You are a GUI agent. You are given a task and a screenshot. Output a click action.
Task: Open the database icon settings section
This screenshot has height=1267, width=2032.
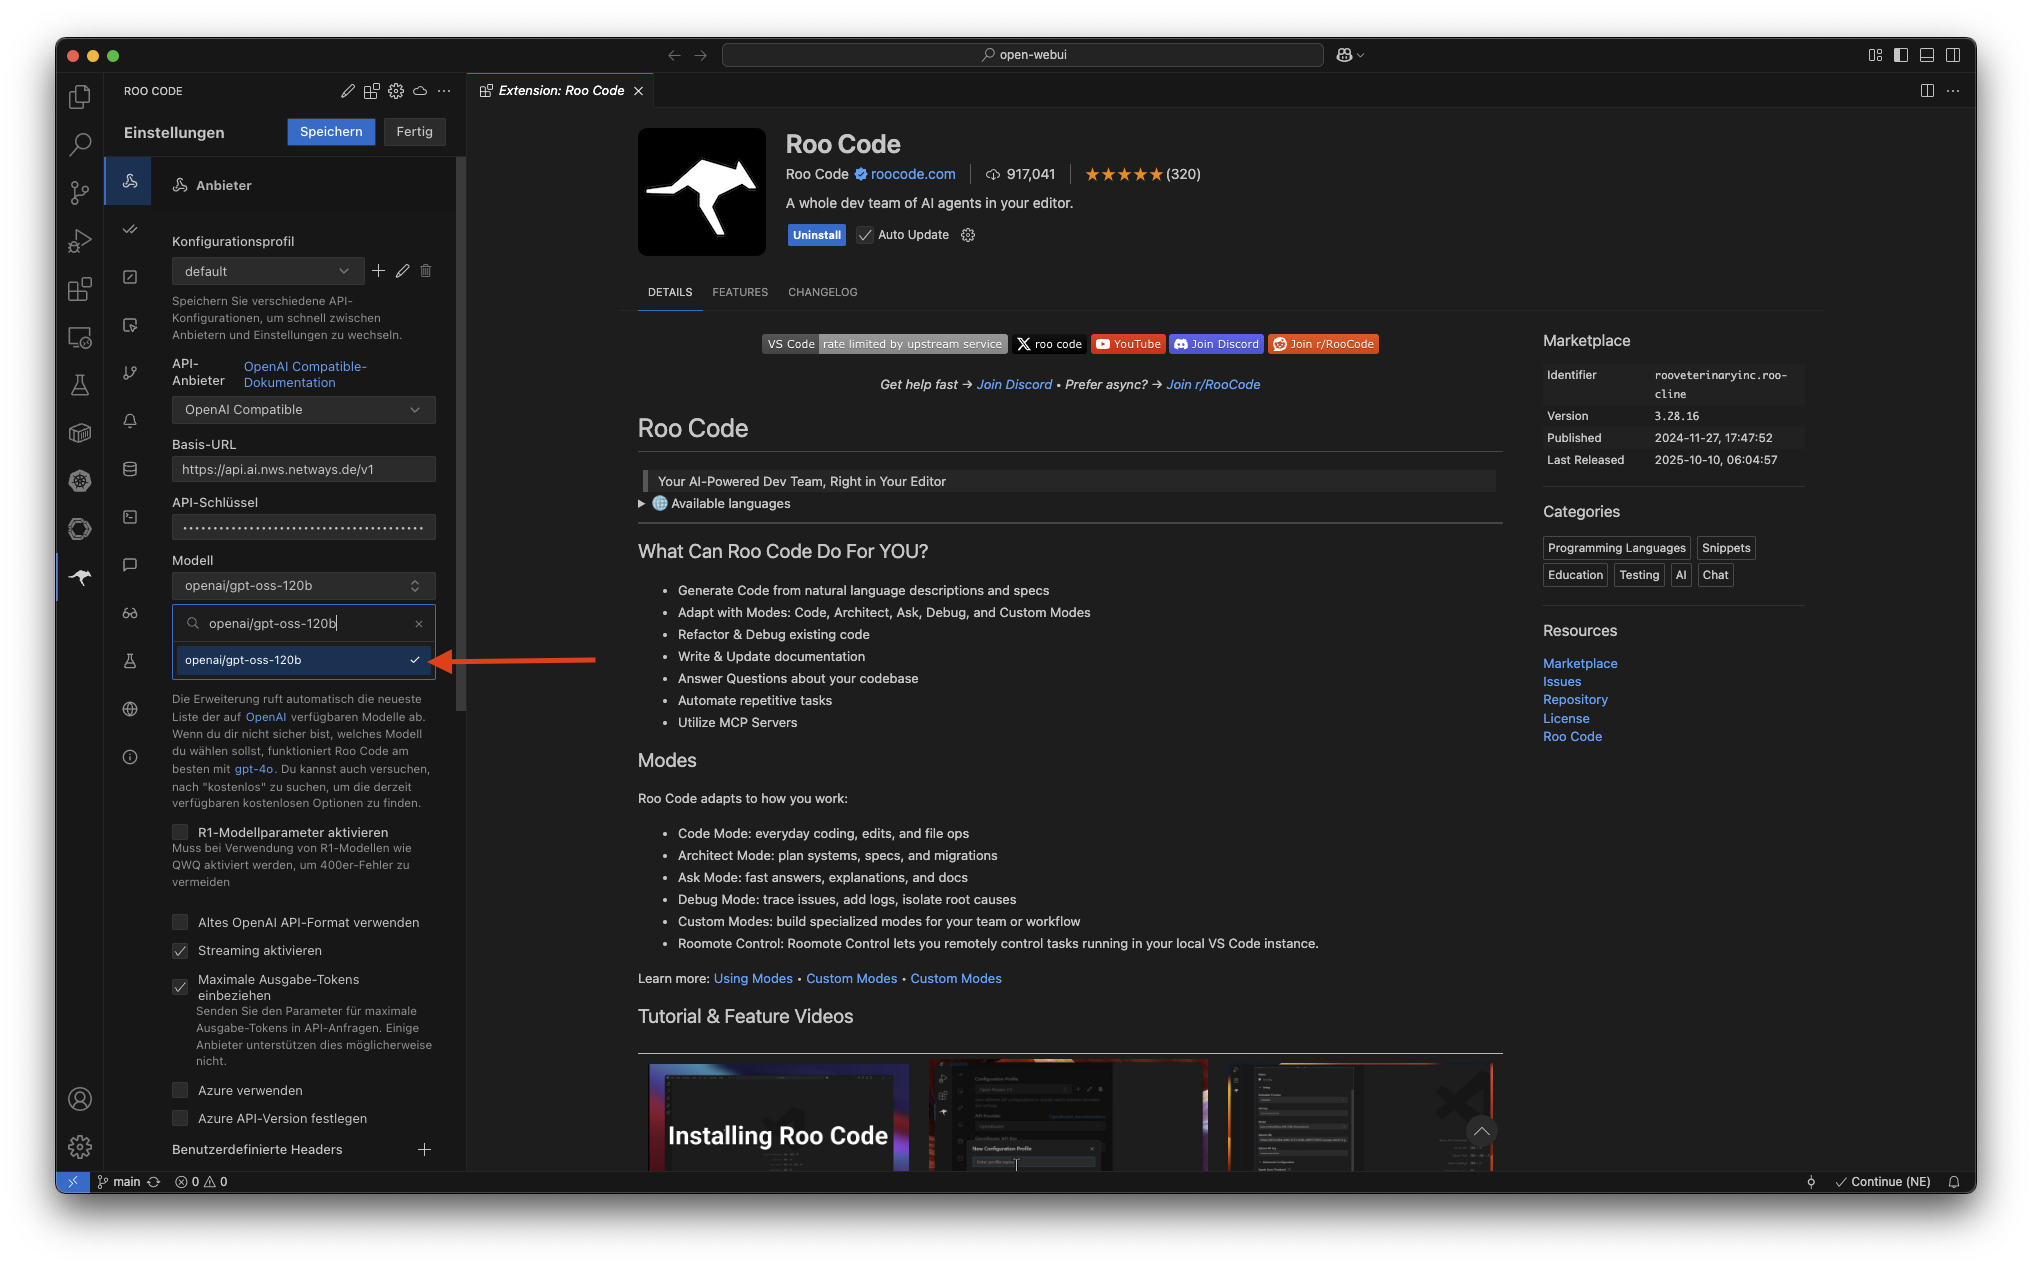pos(130,469)
